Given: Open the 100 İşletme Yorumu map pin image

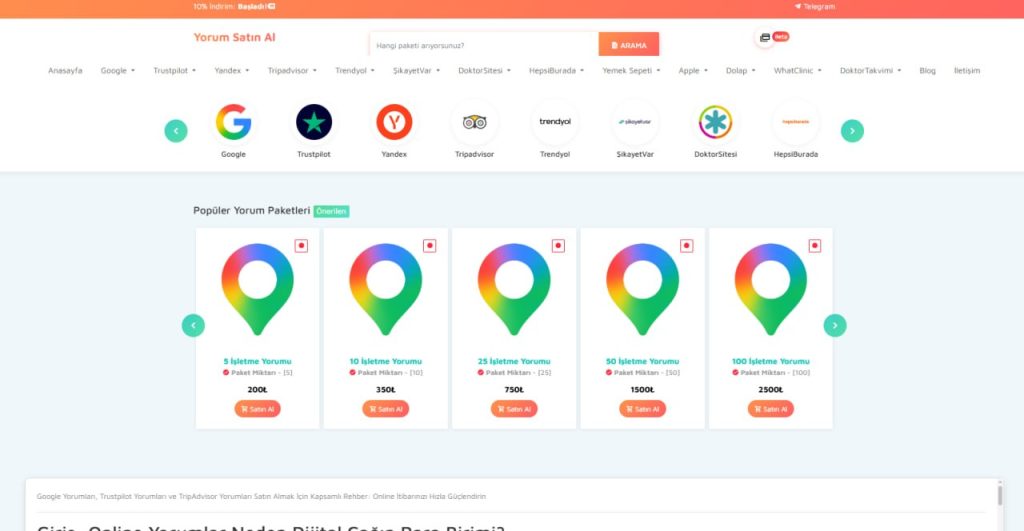Looking at the screenshot, I should click(771, 289).
